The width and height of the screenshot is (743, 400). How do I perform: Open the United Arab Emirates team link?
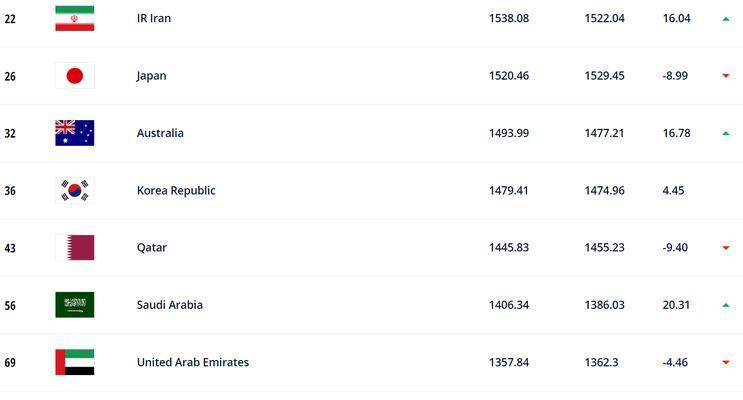[192, 362]
